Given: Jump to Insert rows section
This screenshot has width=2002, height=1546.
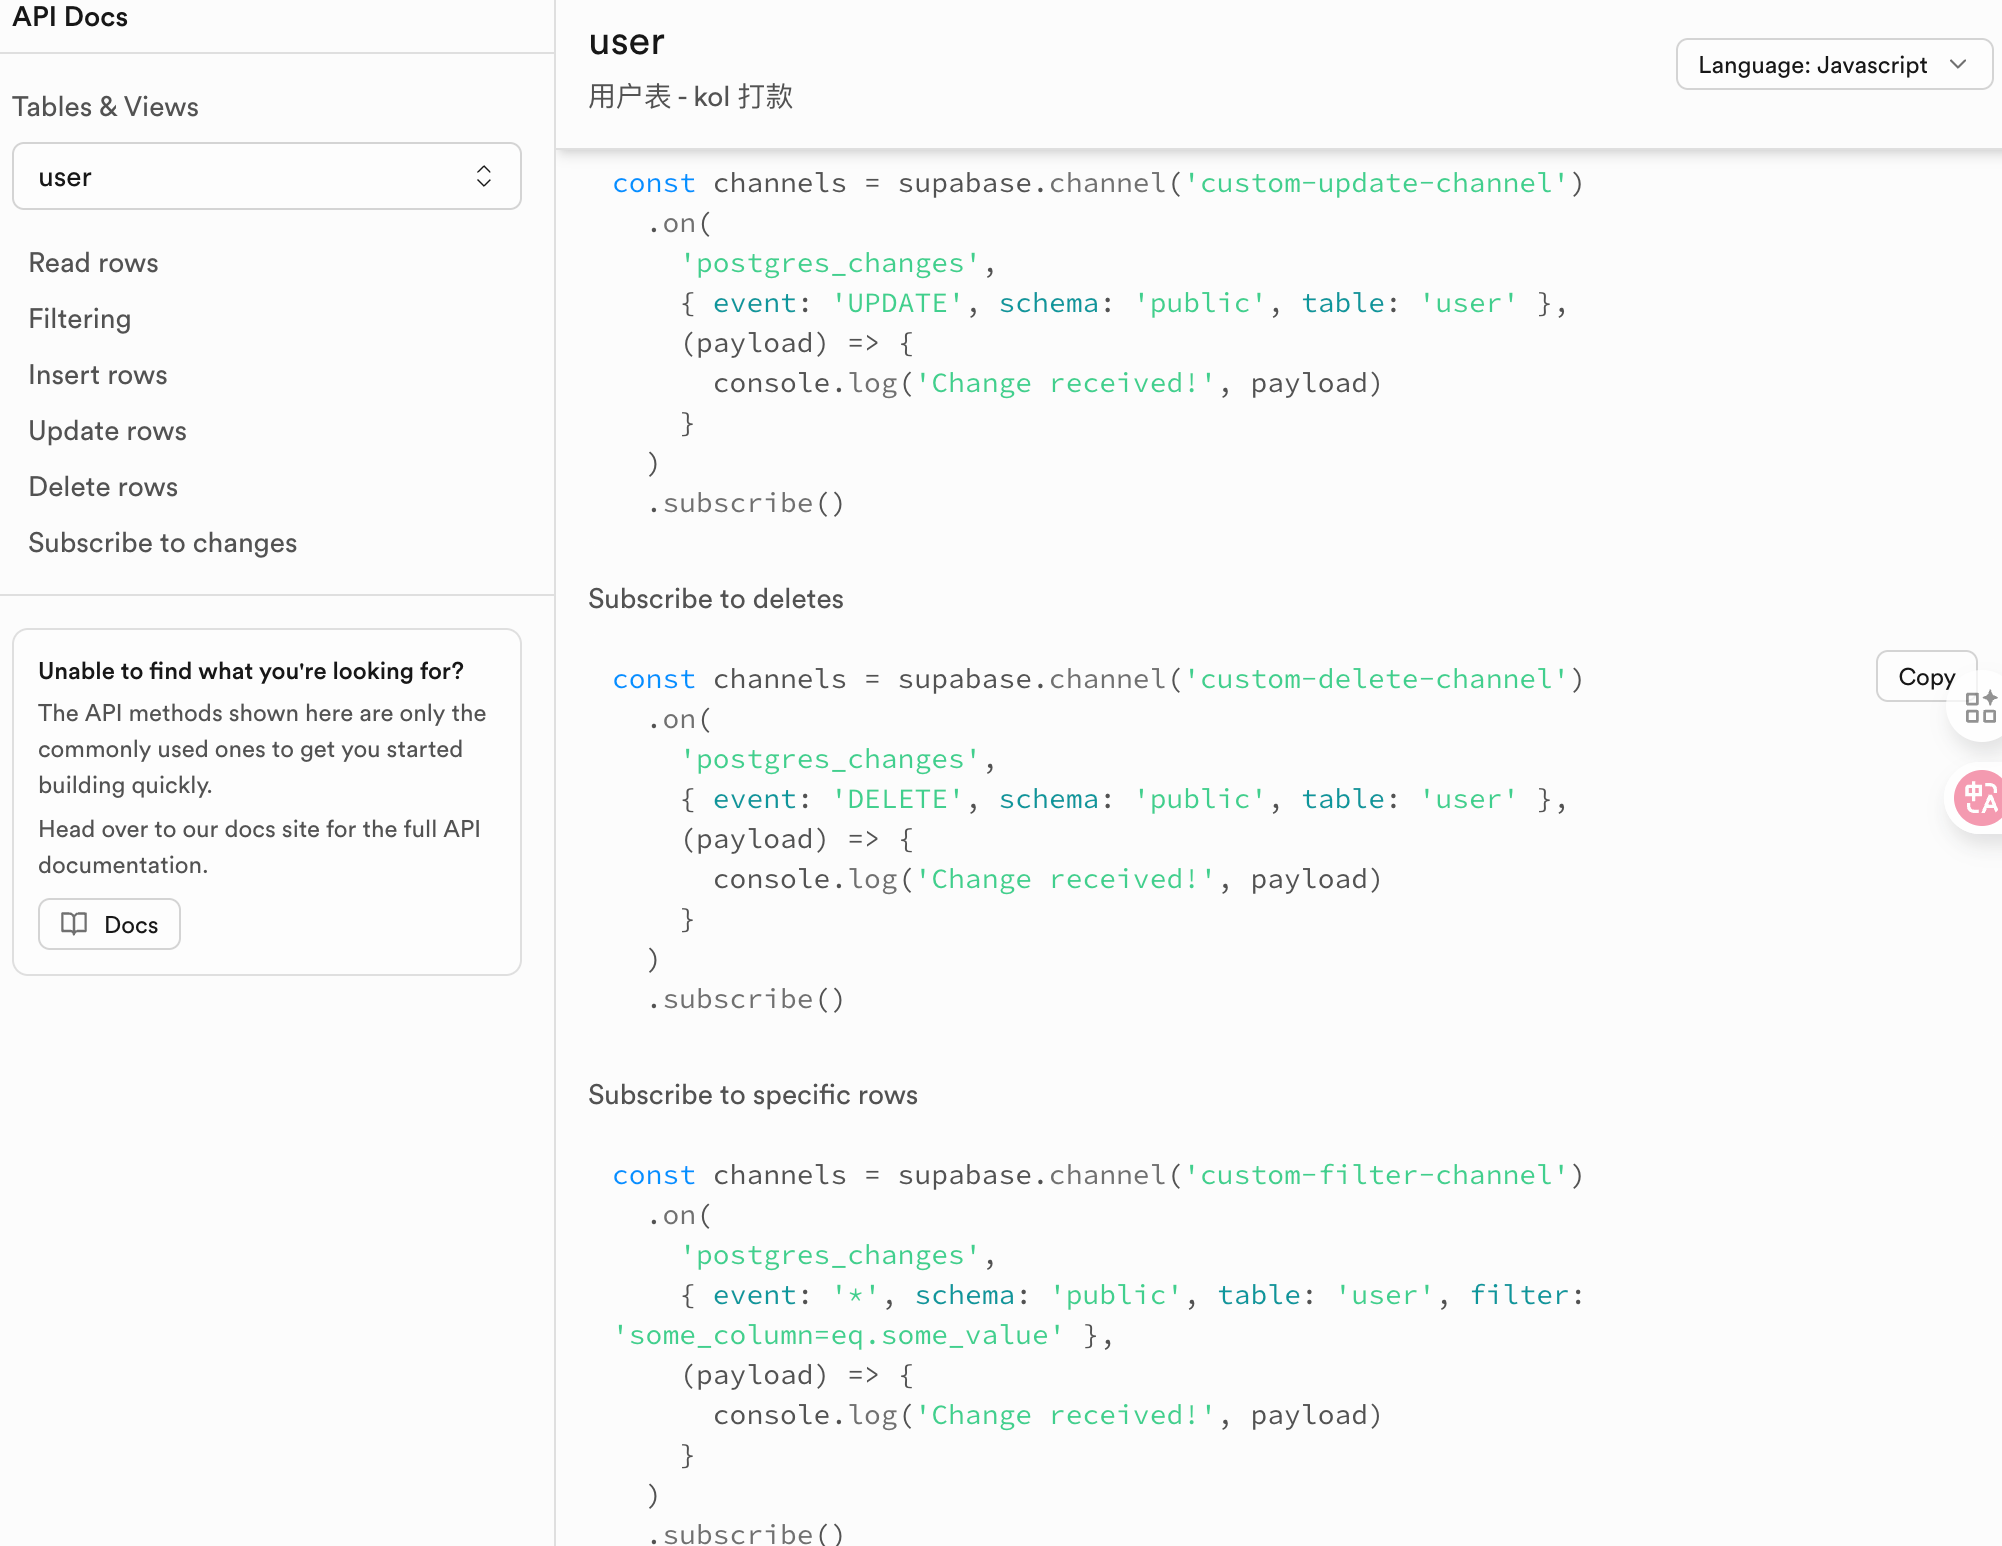Looking at the screenshot, I should 97,375.
